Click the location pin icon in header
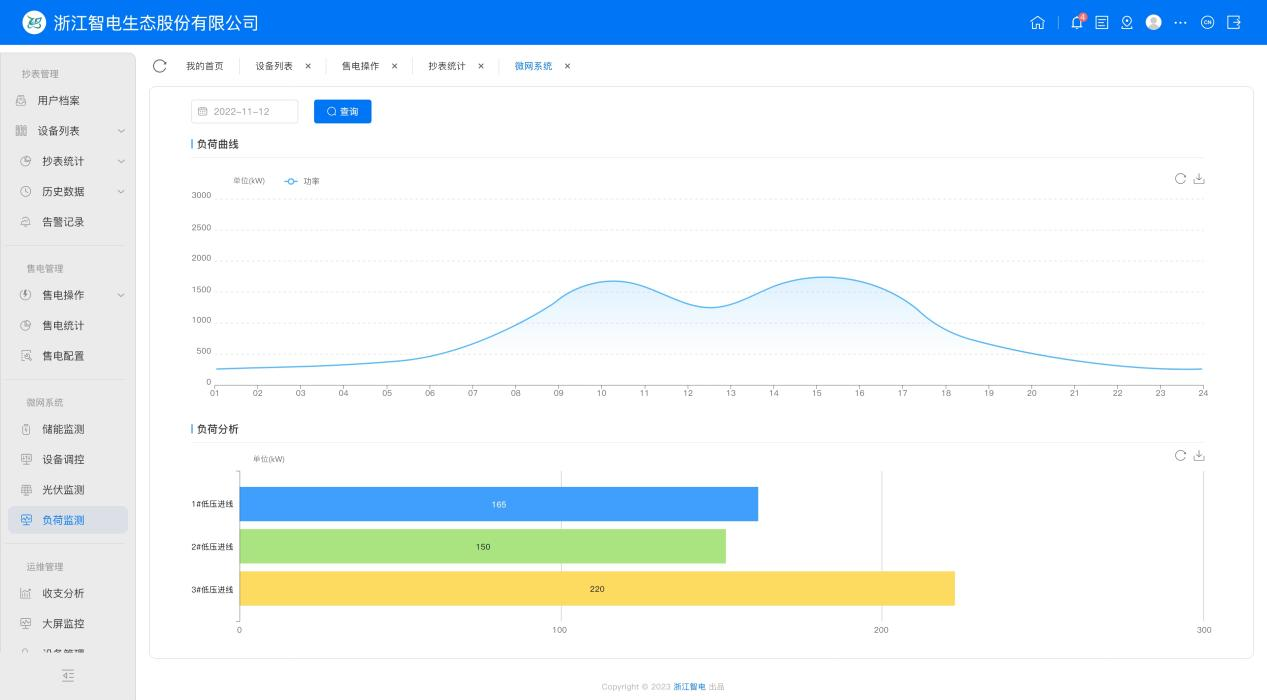1267x700 pixels. pyautogui.click(x=1127, y=23)
